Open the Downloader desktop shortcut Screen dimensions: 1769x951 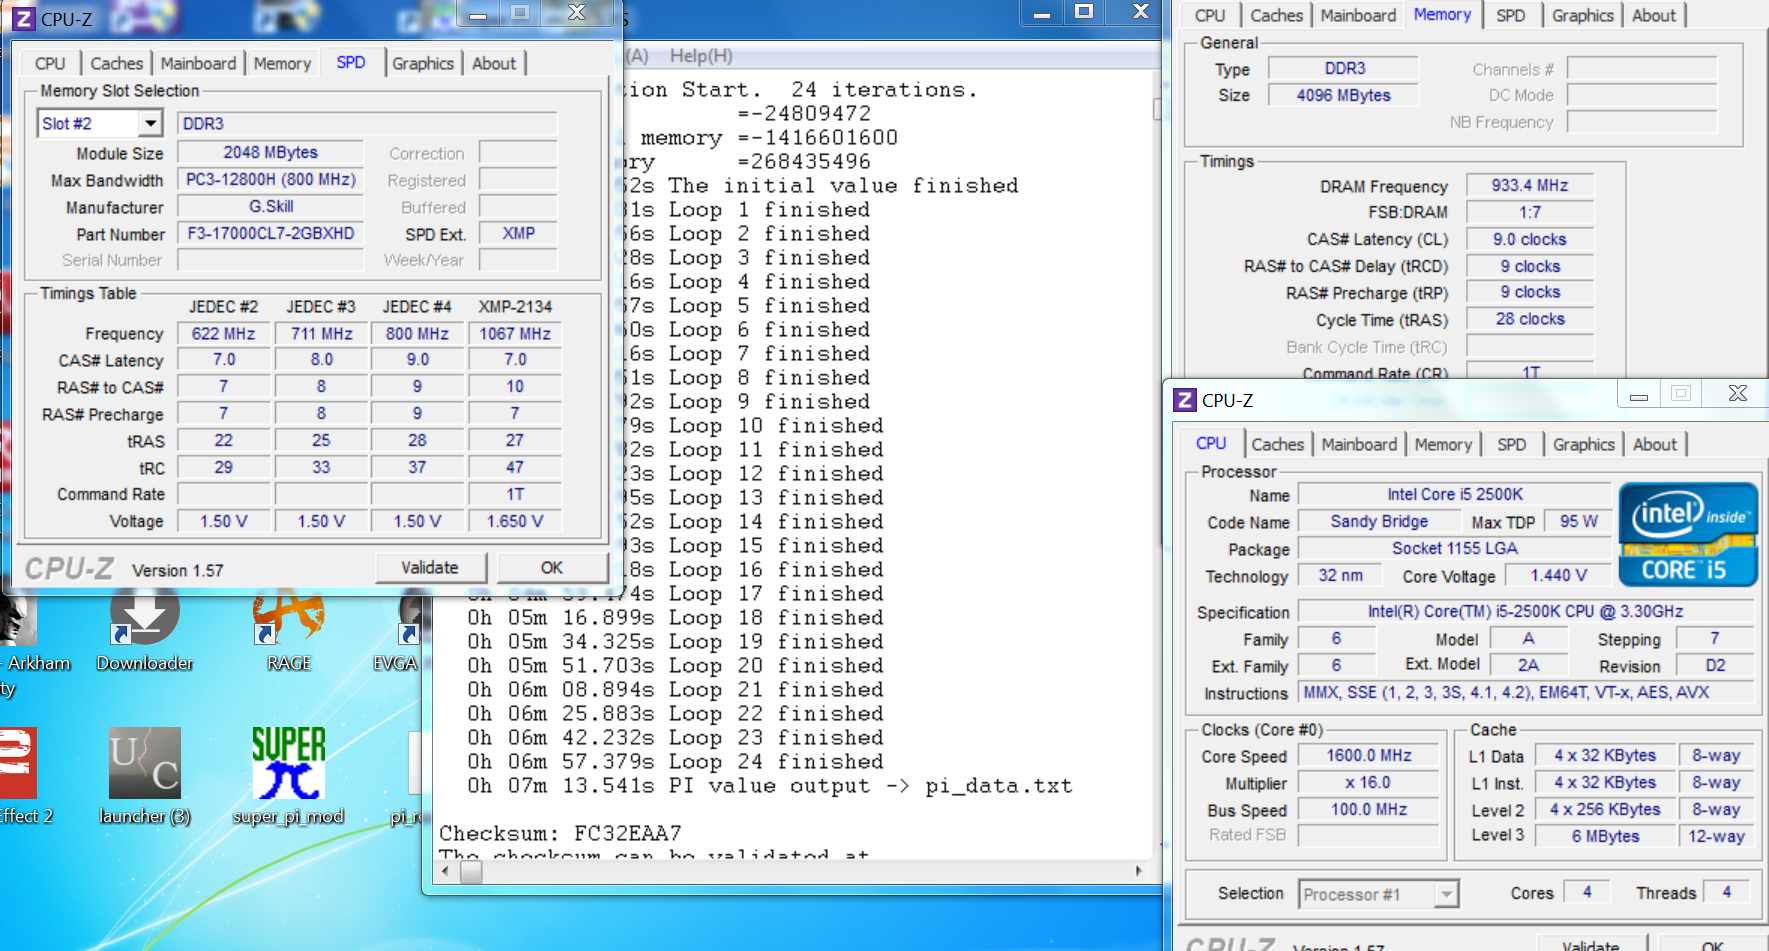(x=145, y=632)
